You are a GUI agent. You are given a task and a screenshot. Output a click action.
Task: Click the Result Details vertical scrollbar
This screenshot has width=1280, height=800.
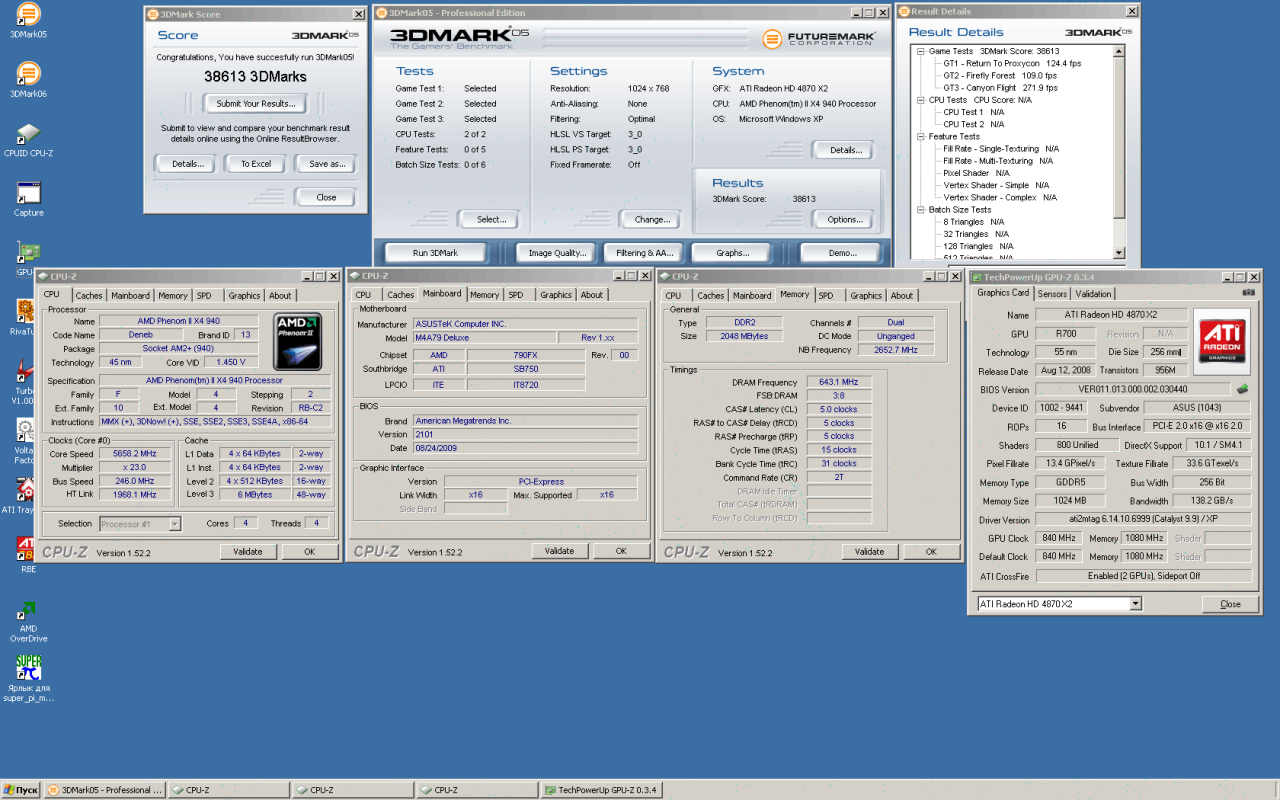click(x=1119, y=153)
